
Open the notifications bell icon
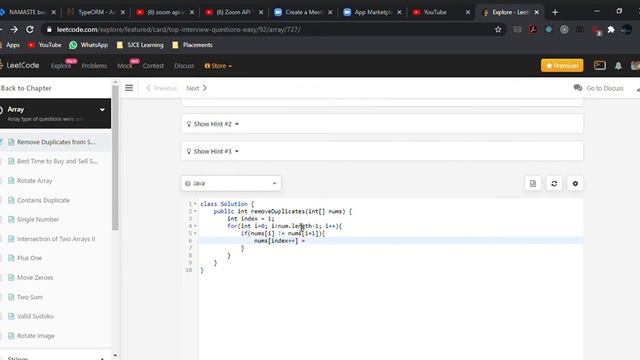click(x=618, y=66)
